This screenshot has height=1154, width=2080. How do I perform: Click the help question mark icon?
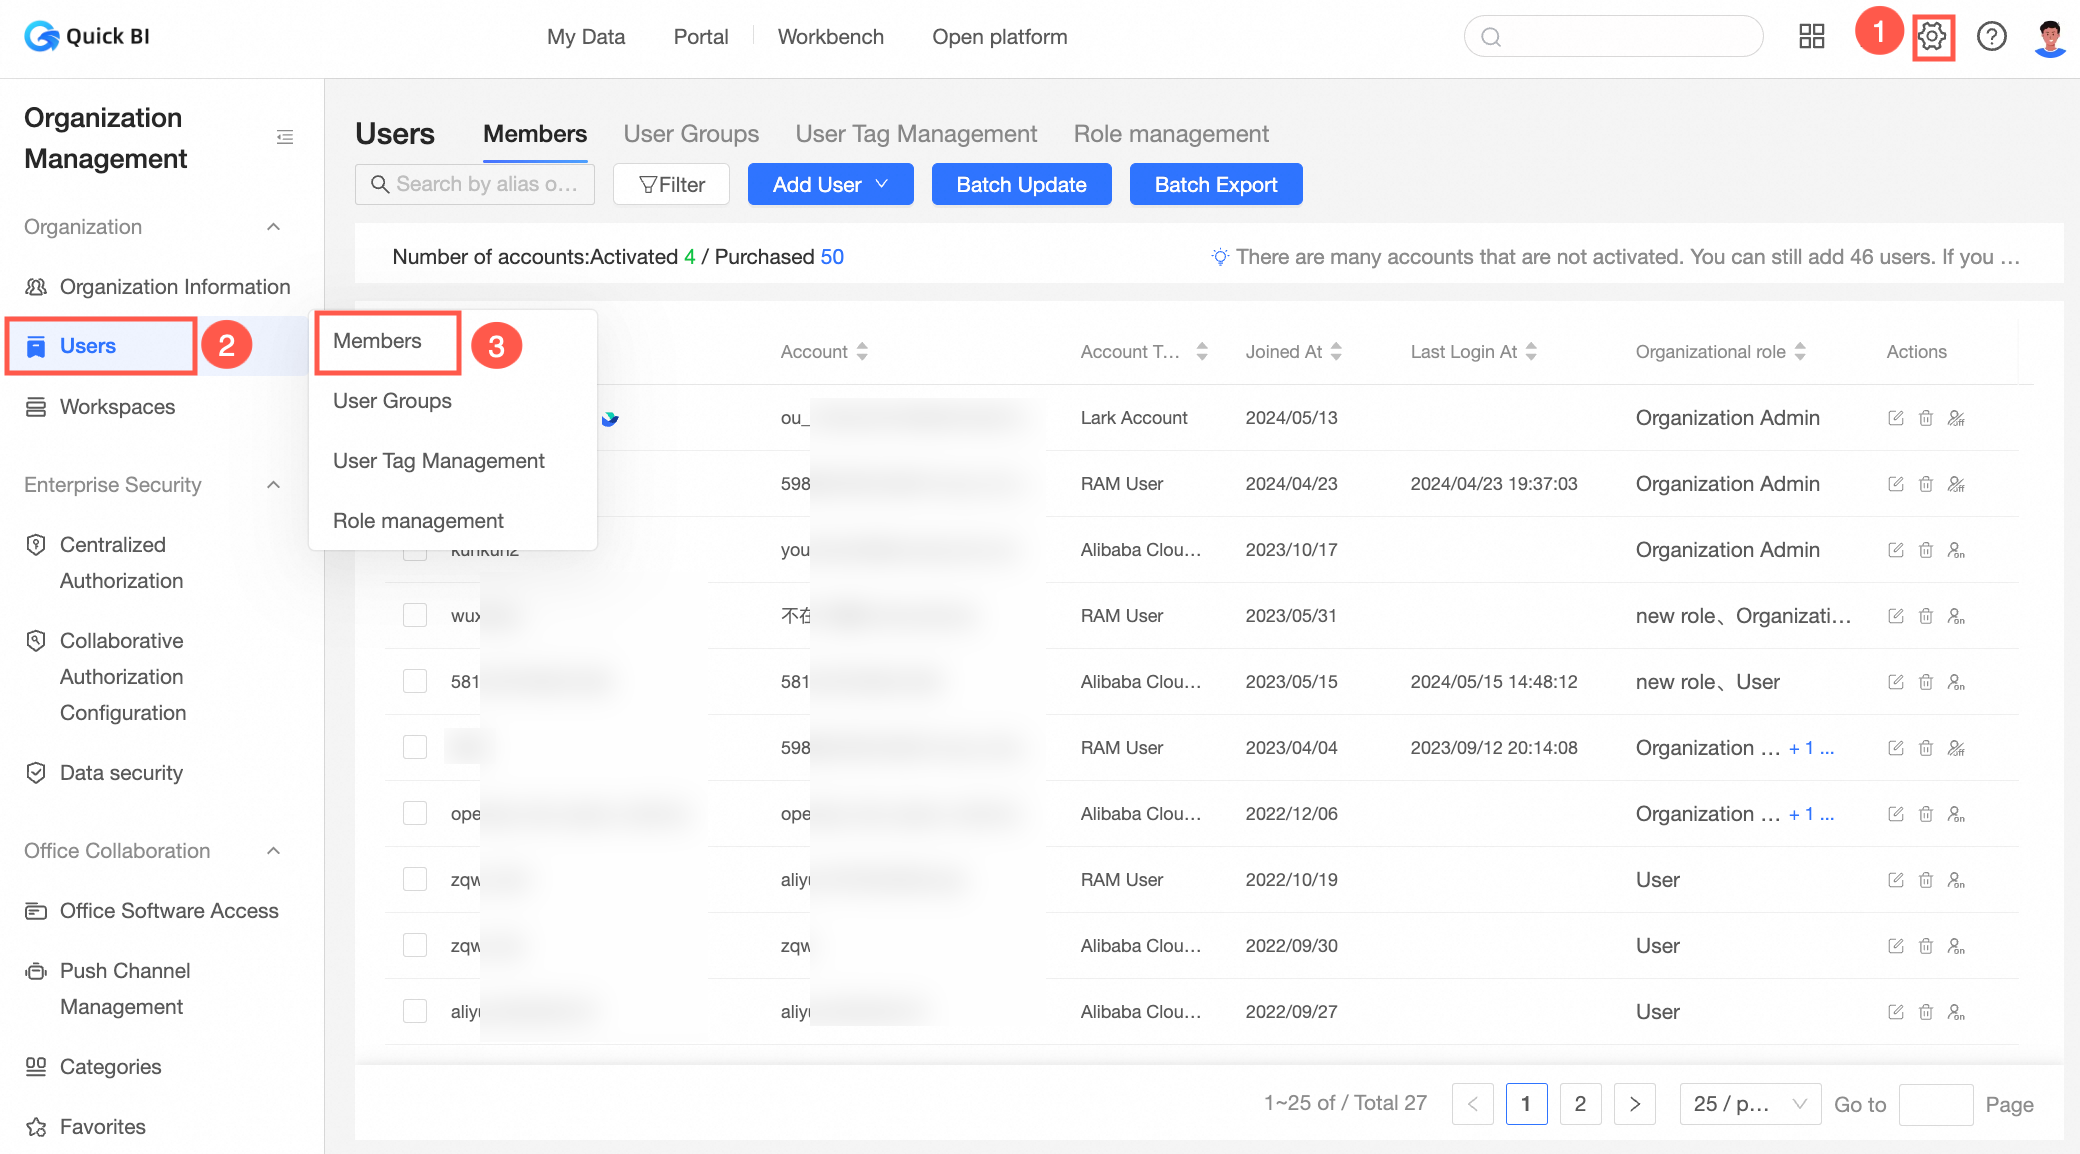[x=1991, y=37]
